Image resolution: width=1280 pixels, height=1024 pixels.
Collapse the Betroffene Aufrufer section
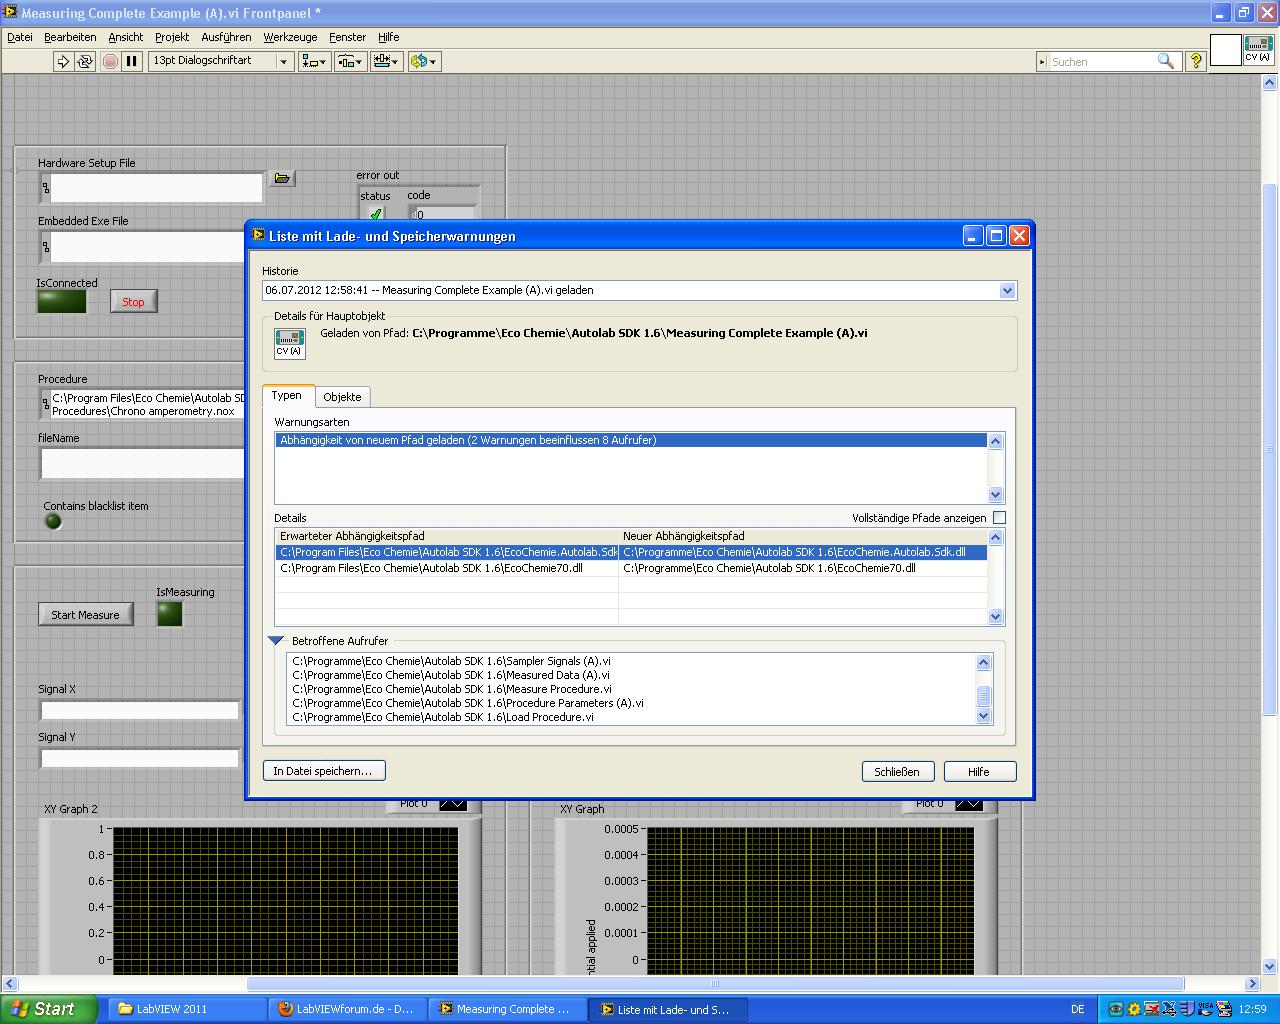[x=276, y=641]
